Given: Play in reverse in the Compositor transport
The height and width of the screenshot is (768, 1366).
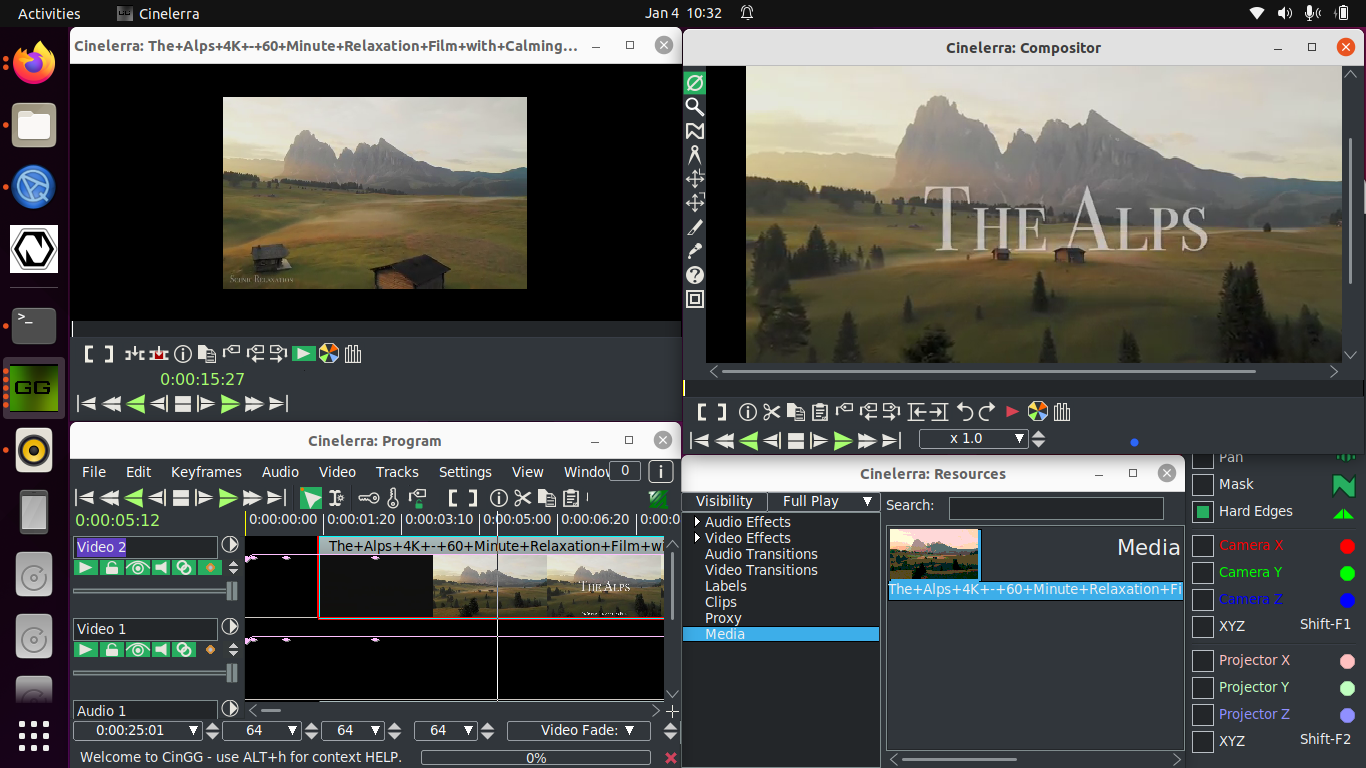Looking at the screenshot, I should point(747,440).
